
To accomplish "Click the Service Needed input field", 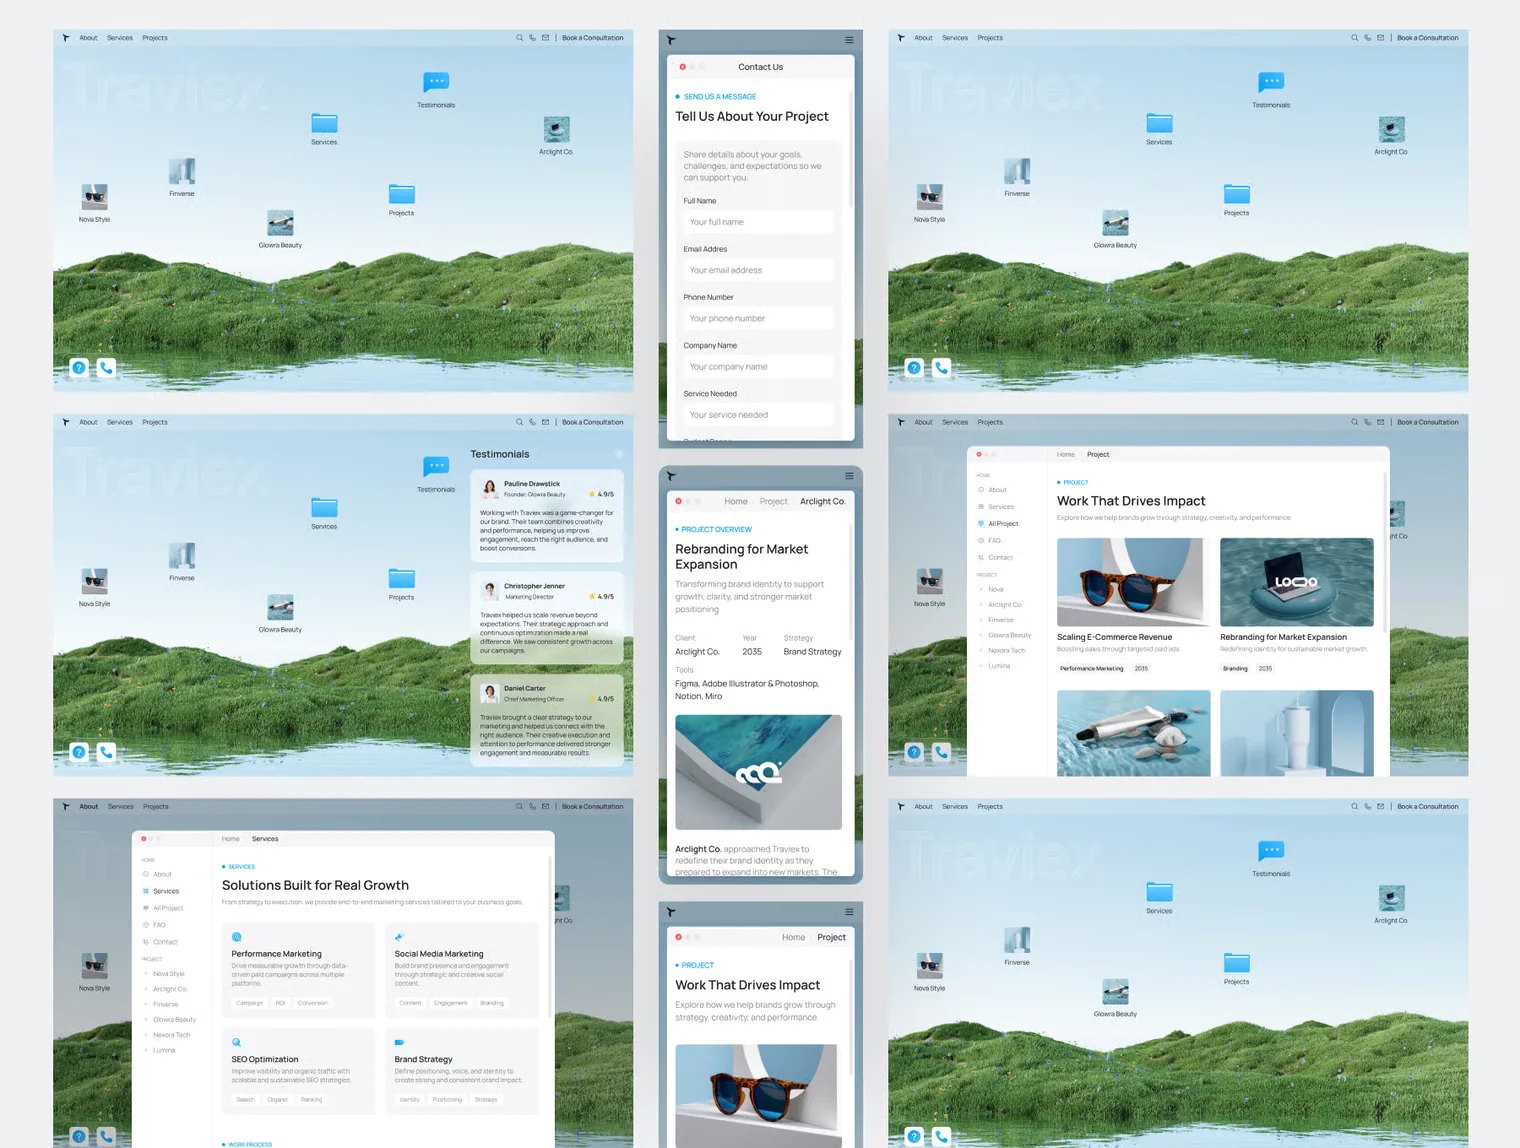I will click(x=758, y=415).
